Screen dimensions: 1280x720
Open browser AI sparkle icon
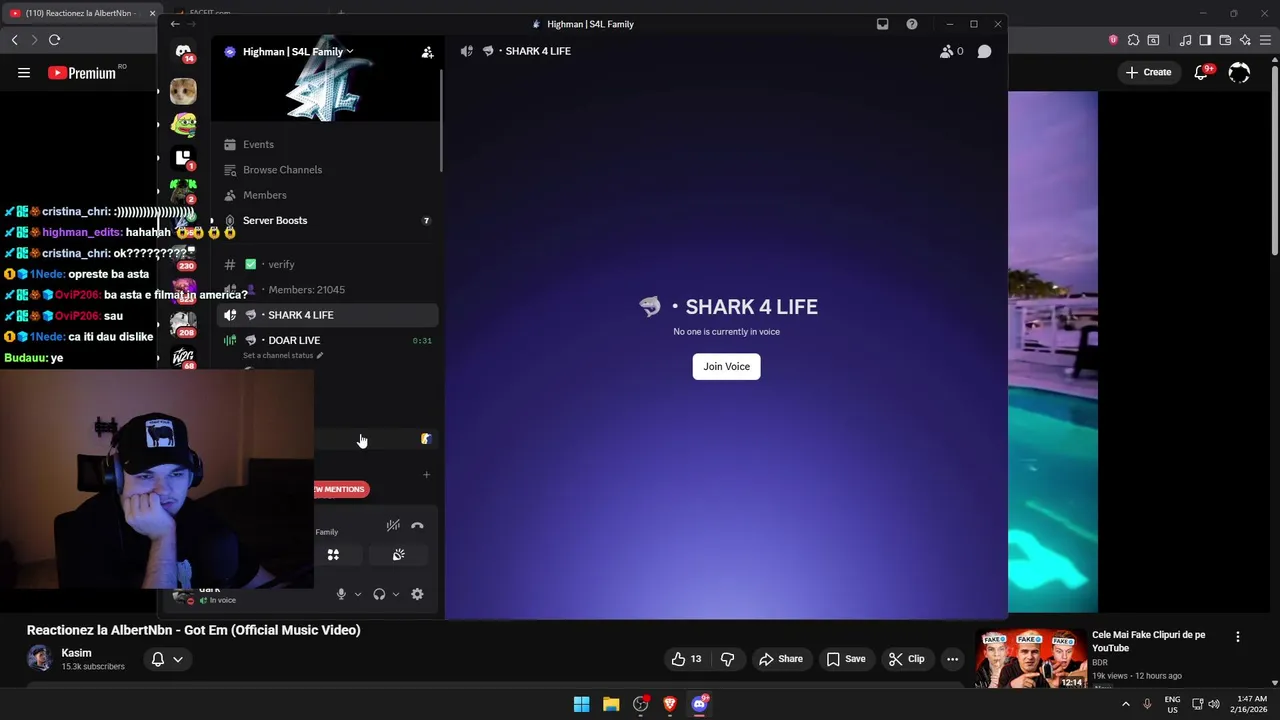point(1245,40)
